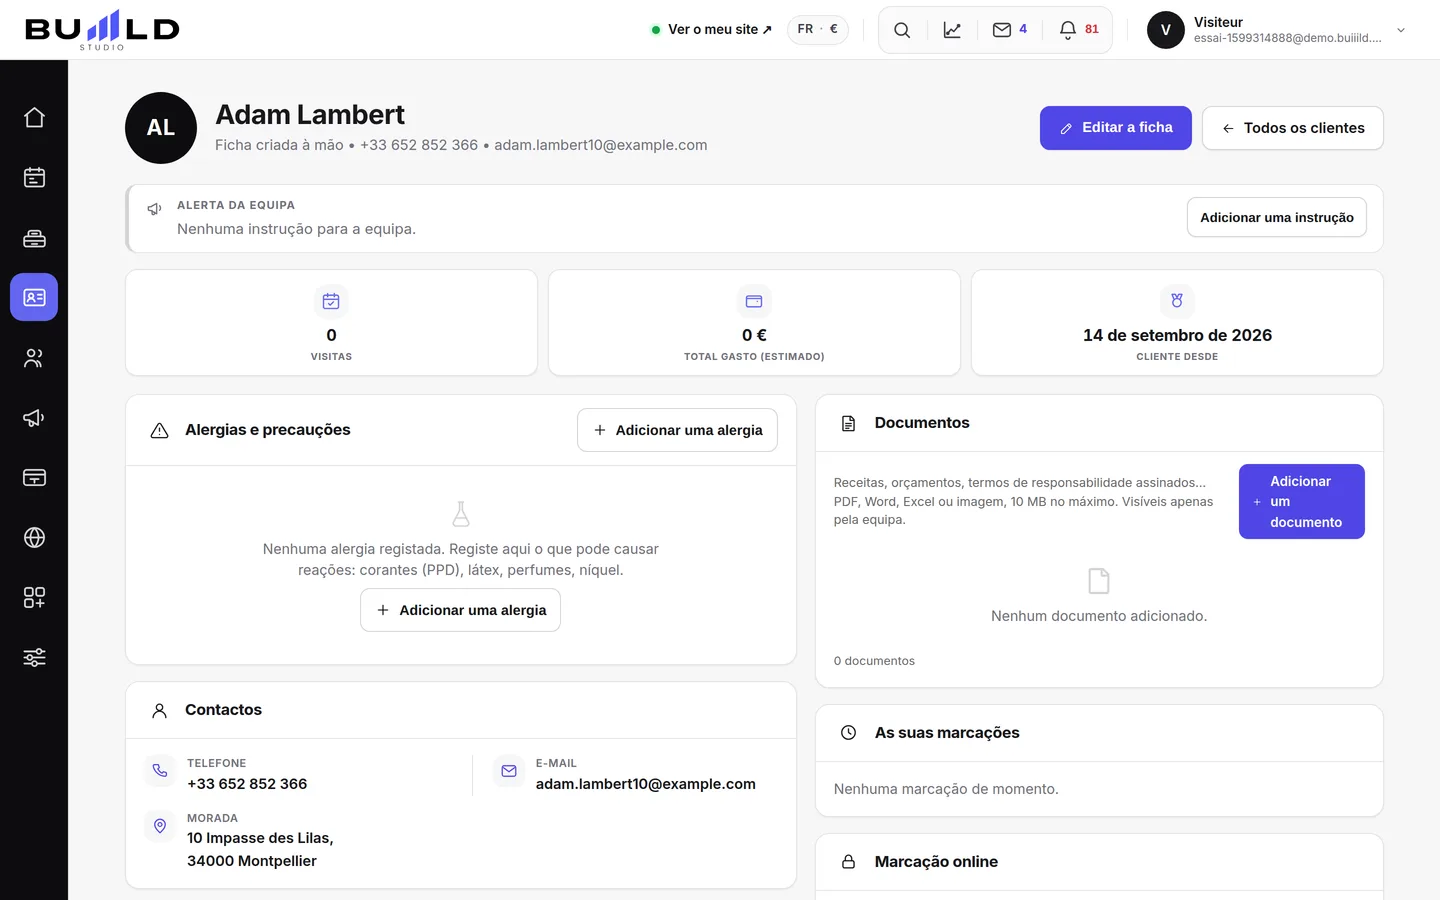Click the Documentos file icon
Image resolution: width=1440 pixels, height=900 pixels.
pos(848,424)
